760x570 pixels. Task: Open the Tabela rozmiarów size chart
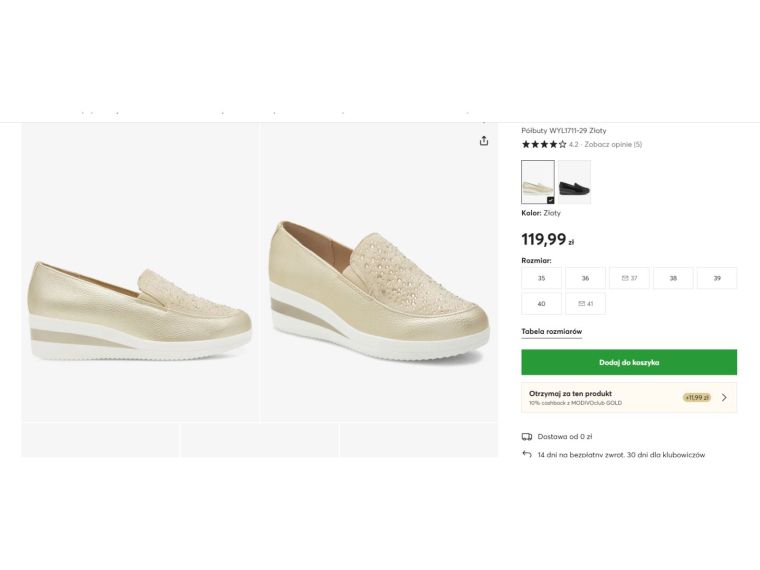click(551, 332)
